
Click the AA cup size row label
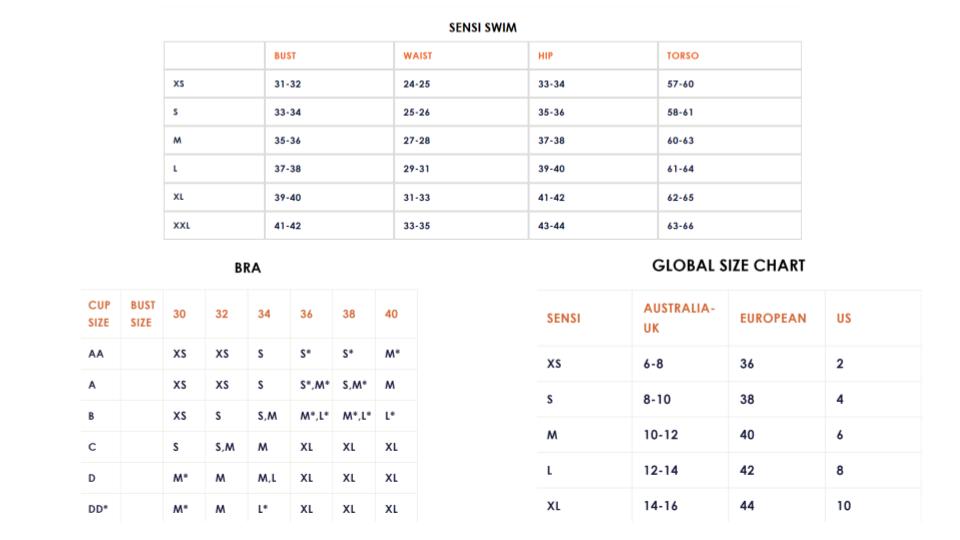click(x=96, y=354)
